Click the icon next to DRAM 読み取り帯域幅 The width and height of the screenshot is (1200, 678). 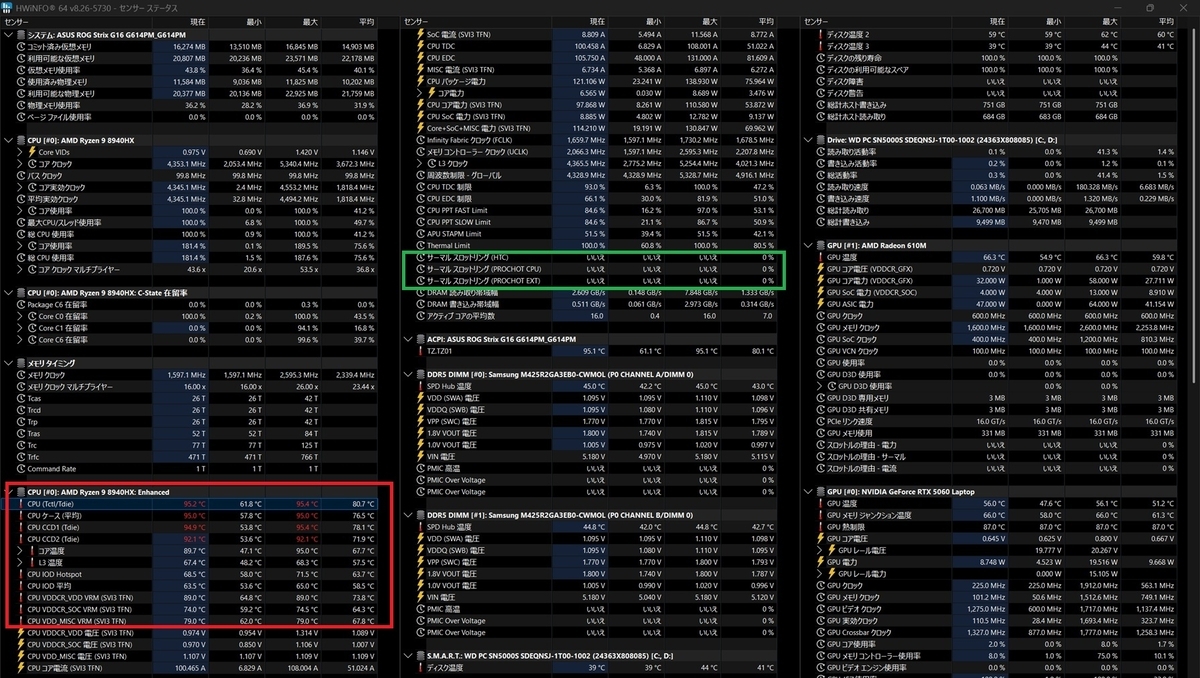420,292
